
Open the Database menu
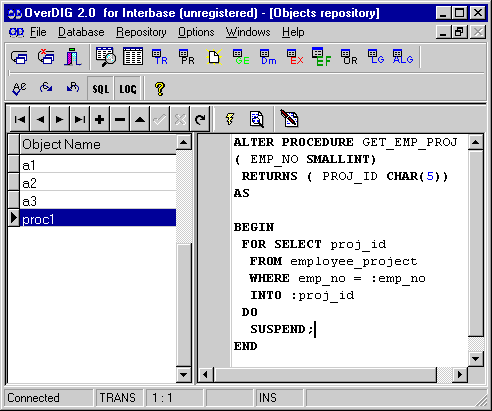[81, 32]
